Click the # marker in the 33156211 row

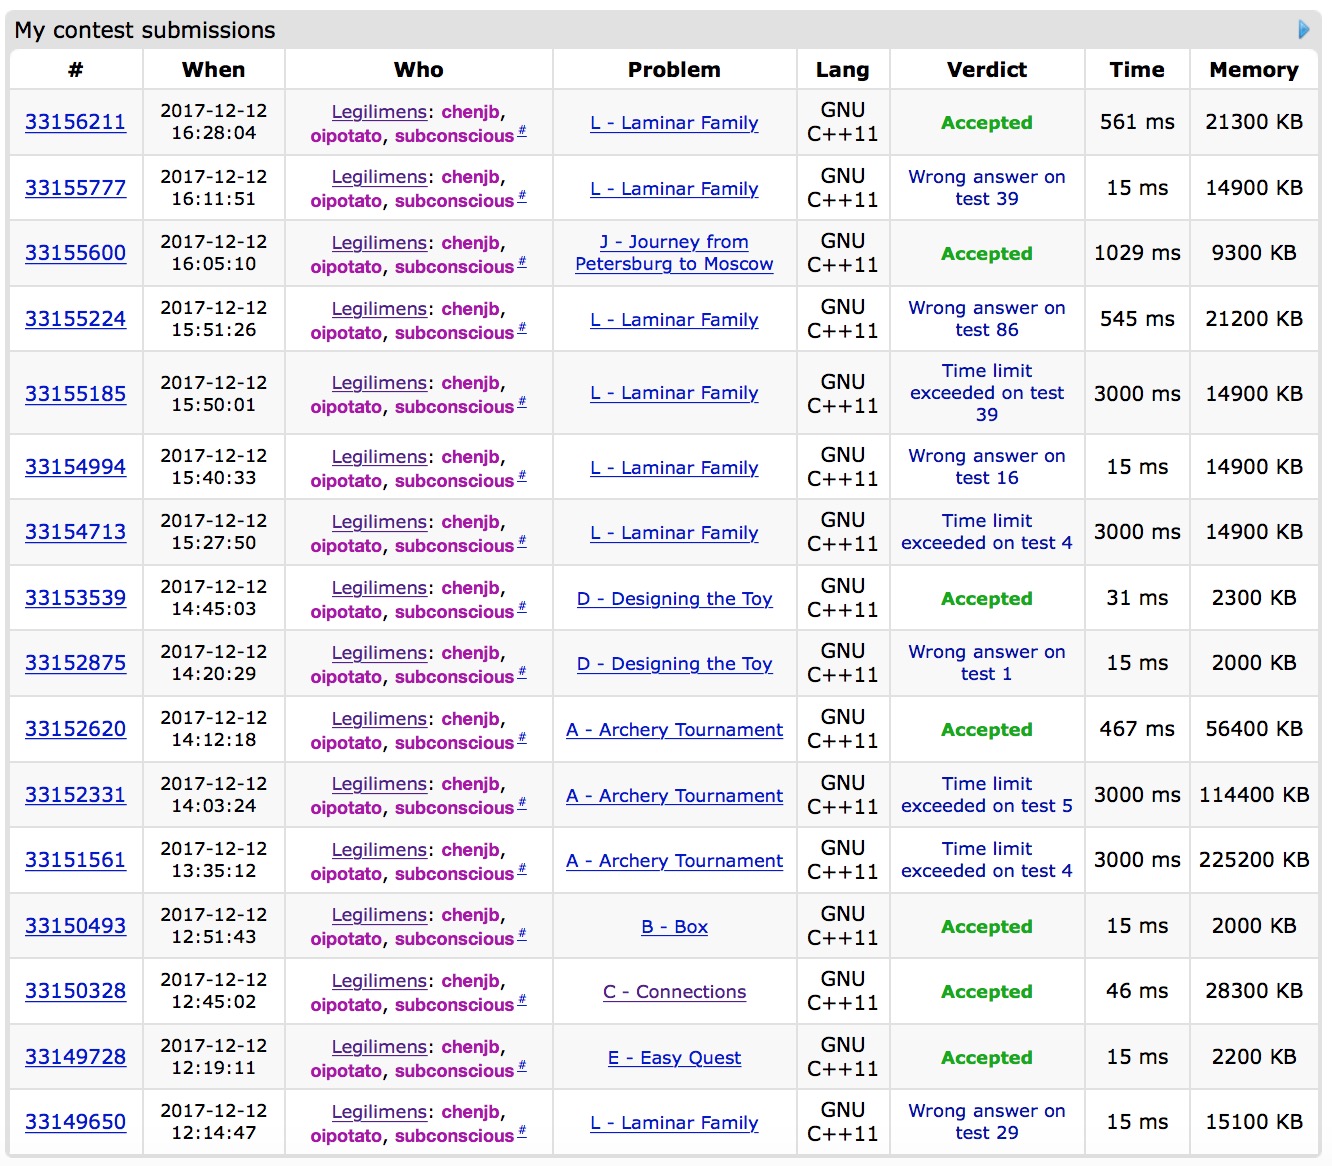coord(522,132)
